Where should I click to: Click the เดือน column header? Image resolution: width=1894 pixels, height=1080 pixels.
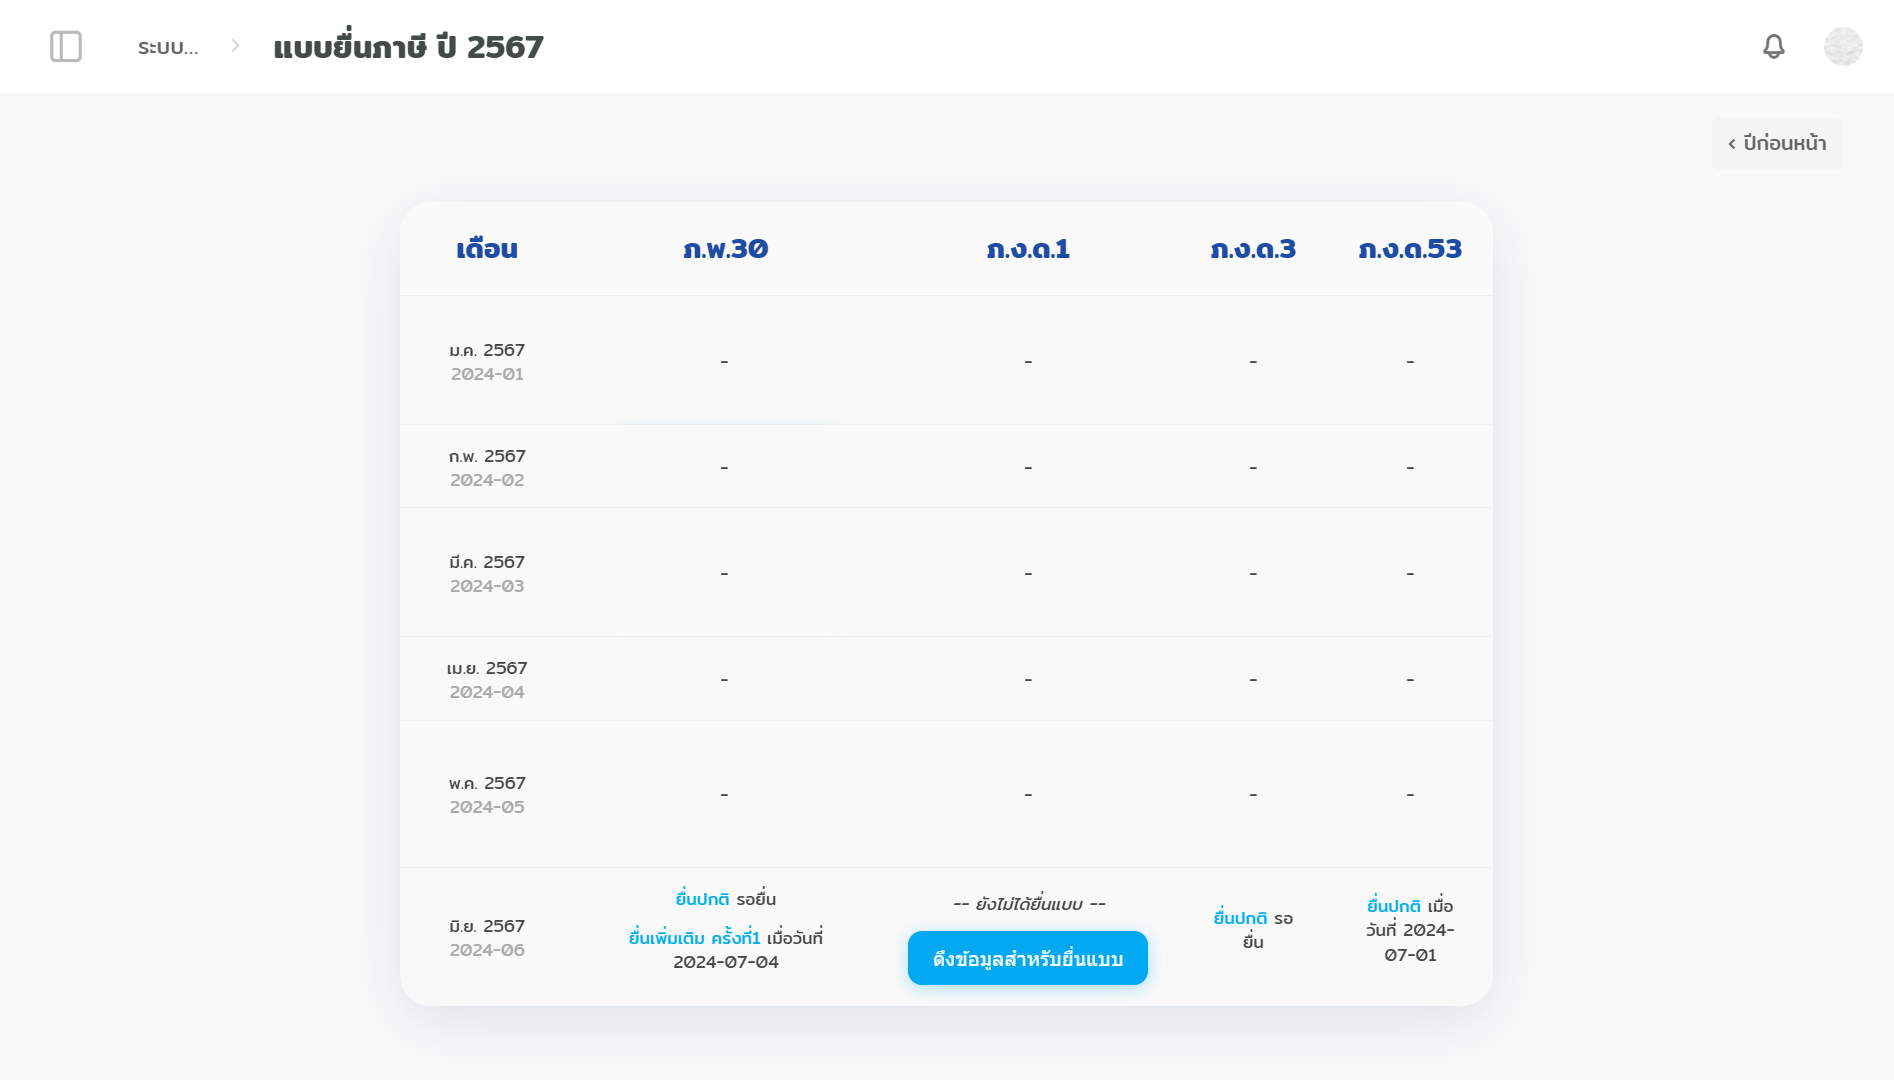(487, 249)
